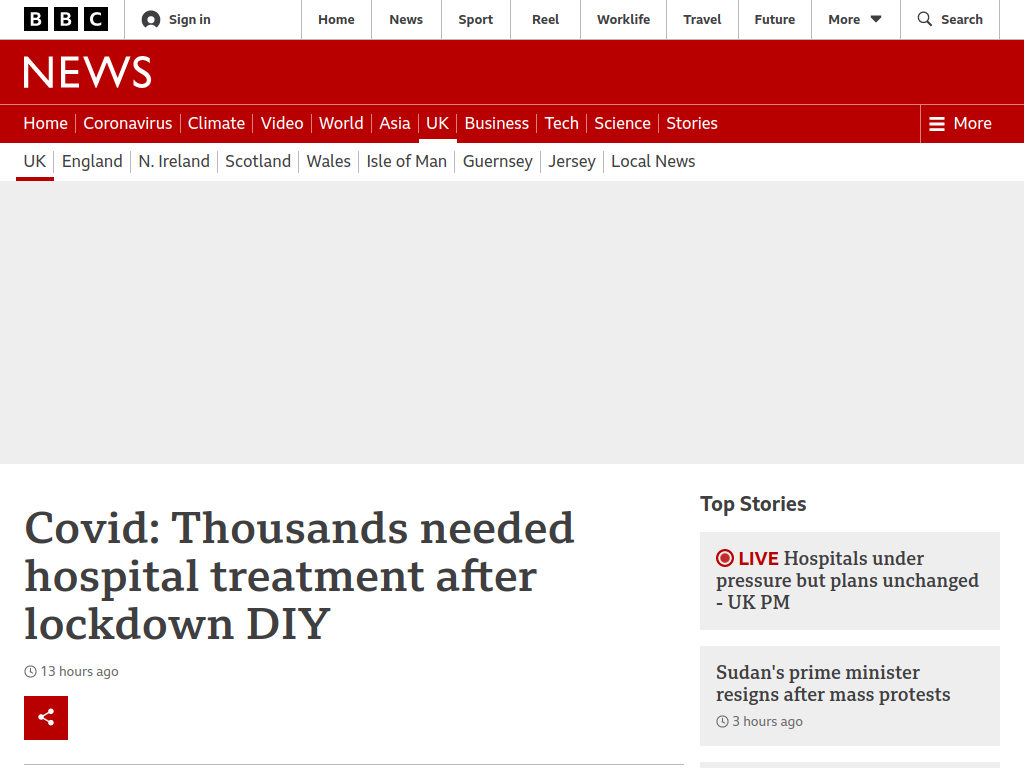Select the Local News link
The image size is (1024, 768).
pos(653,161)
